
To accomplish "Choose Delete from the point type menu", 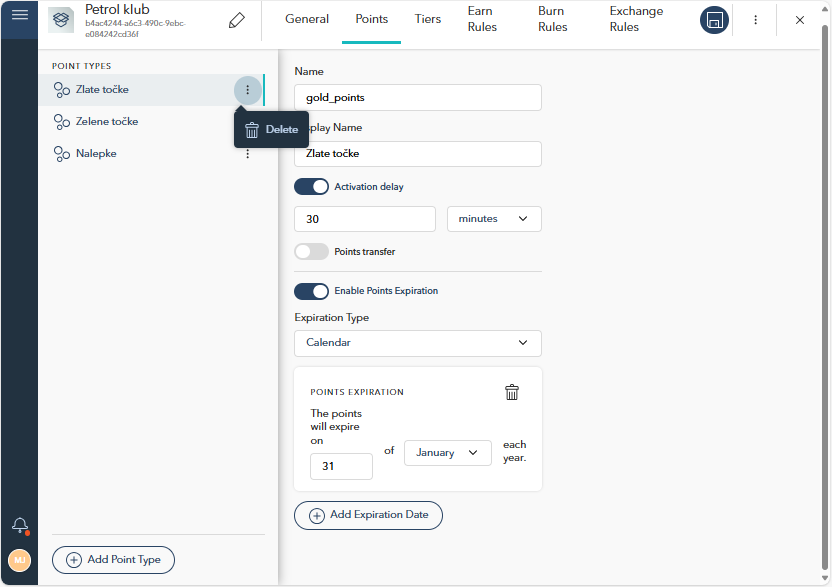I will [271, 130].
